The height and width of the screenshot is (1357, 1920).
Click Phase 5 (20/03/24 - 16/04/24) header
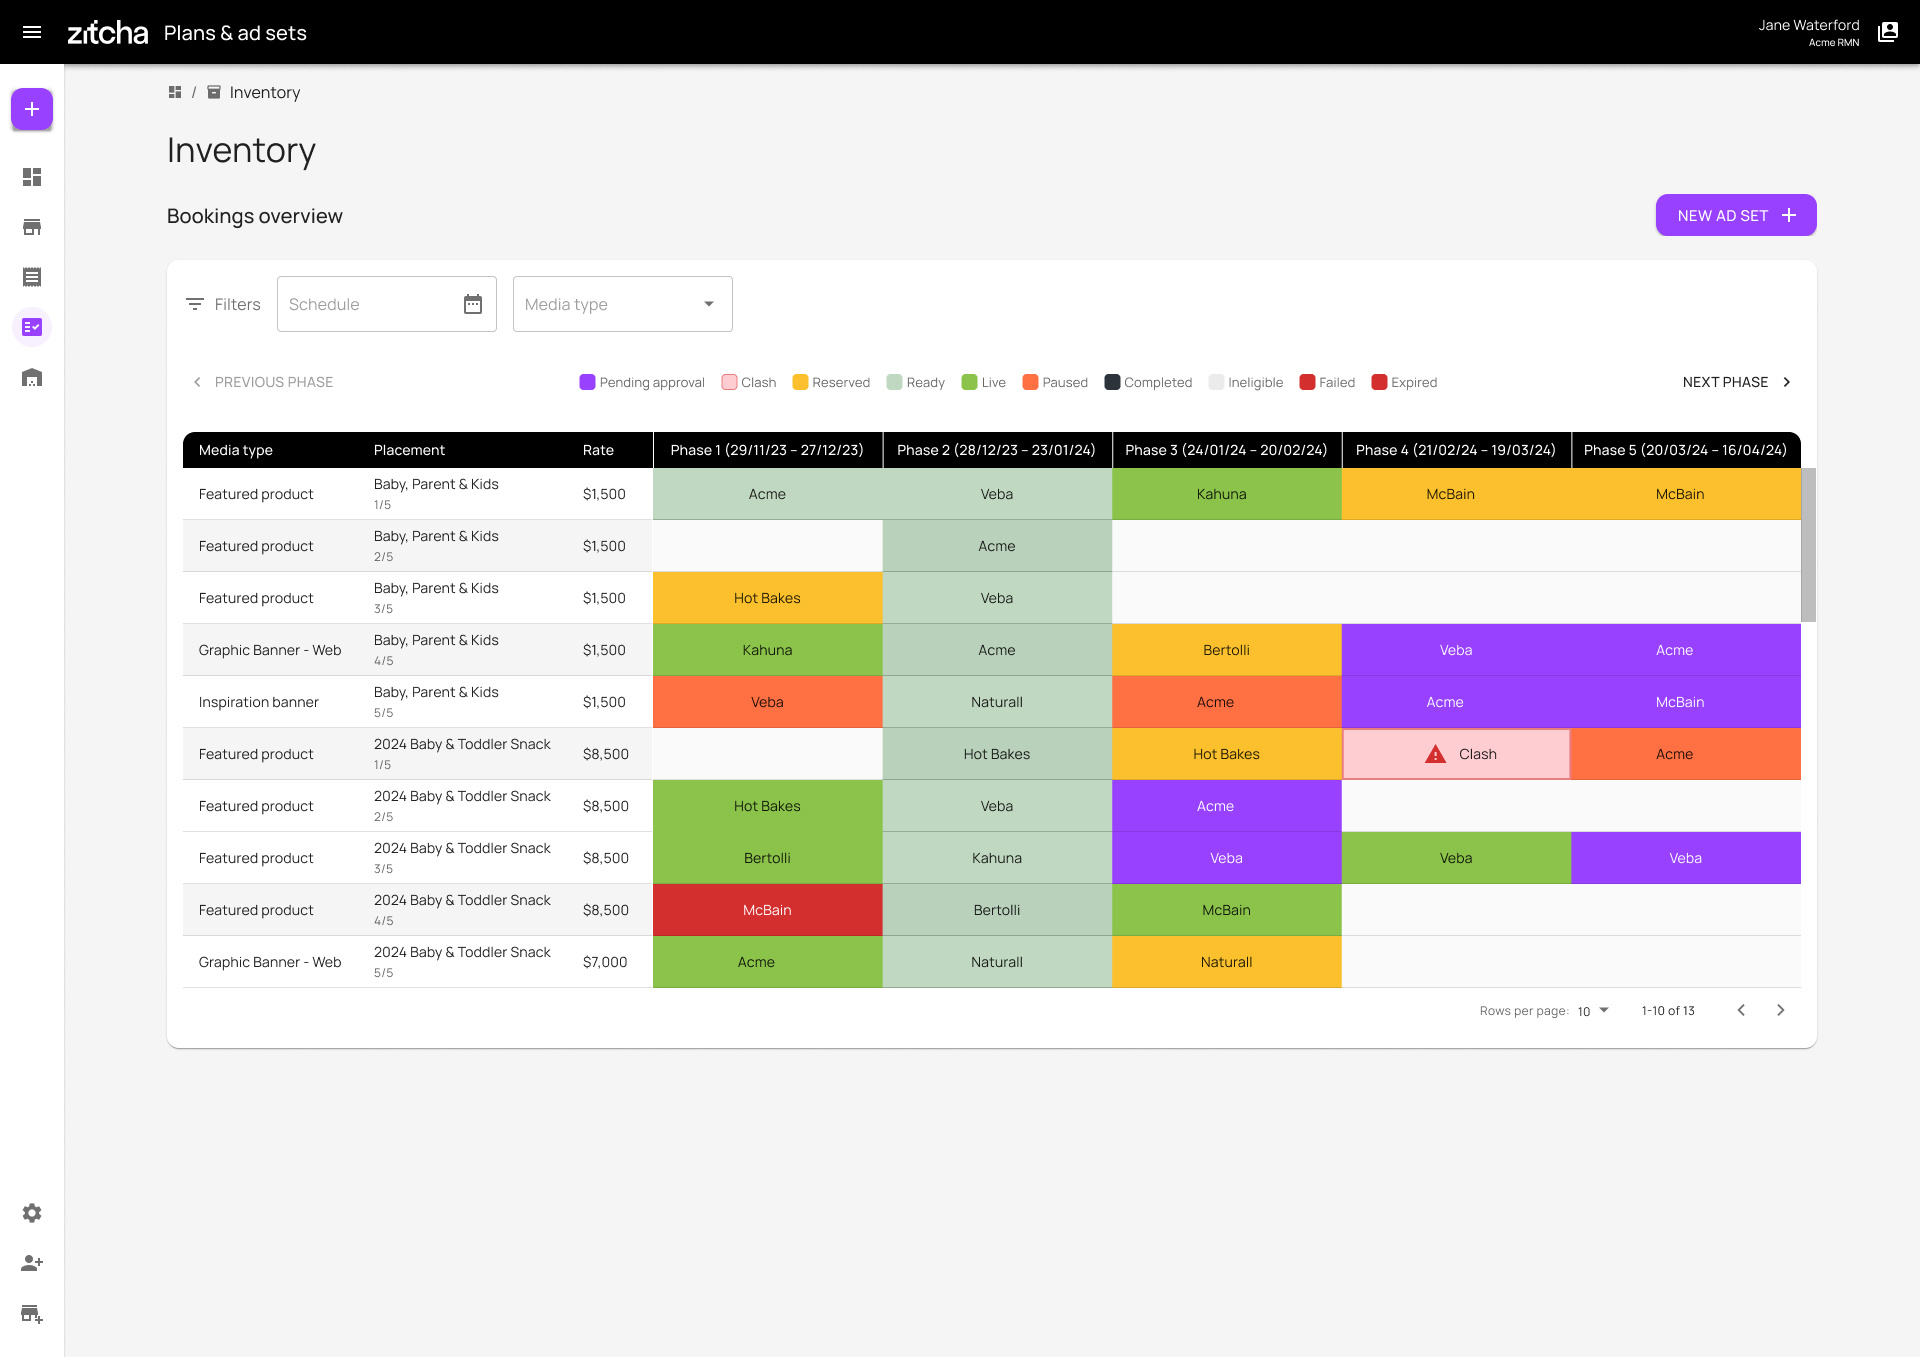click(1685, 450)
